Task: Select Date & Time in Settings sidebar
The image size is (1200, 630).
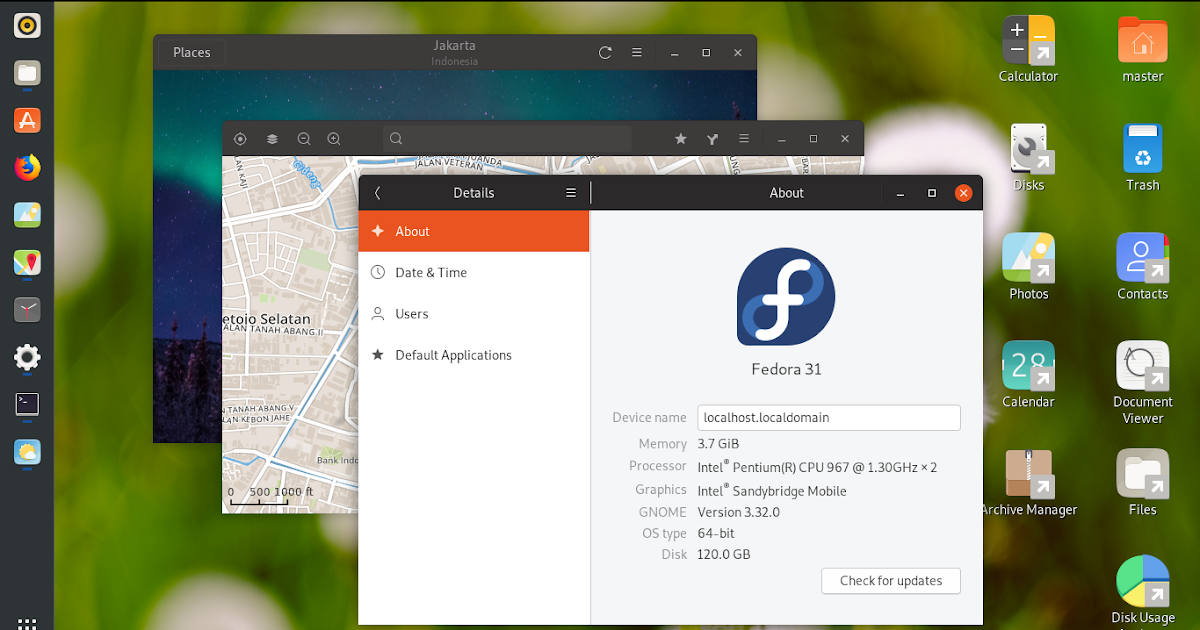Action: pyautogui.click(x=432, y=272)
